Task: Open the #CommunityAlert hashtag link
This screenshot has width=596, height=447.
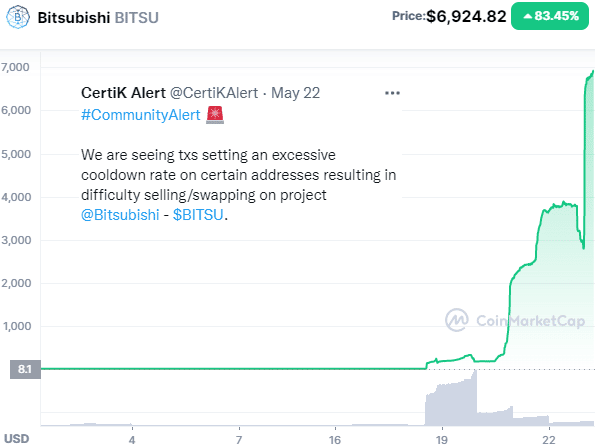Action: click(x=141, y=115)
